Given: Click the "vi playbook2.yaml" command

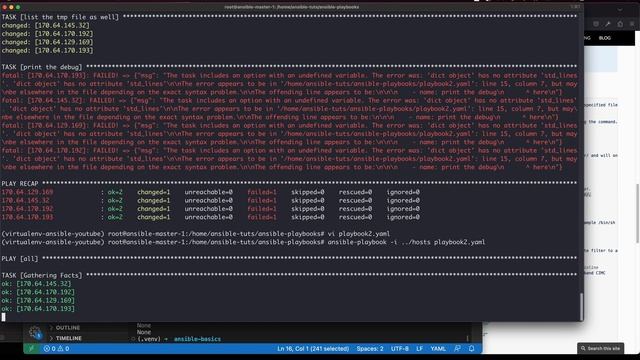Looking at the screenshot, I should click(x=358, y=234).
